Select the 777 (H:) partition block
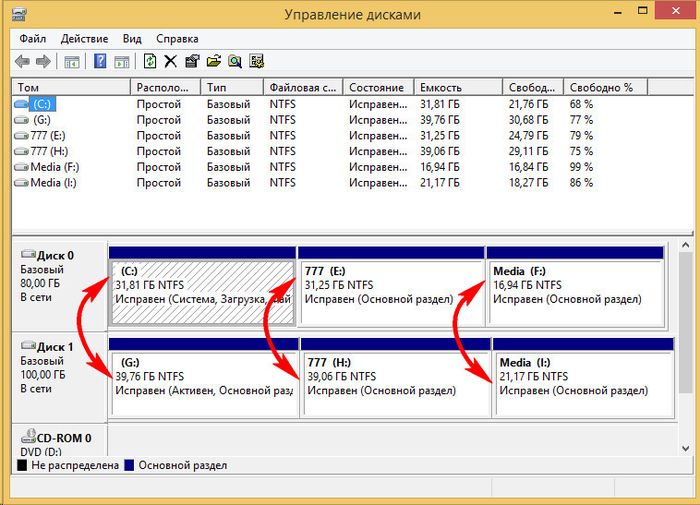Viewport: 700px width, 505px height. point(396,378)
